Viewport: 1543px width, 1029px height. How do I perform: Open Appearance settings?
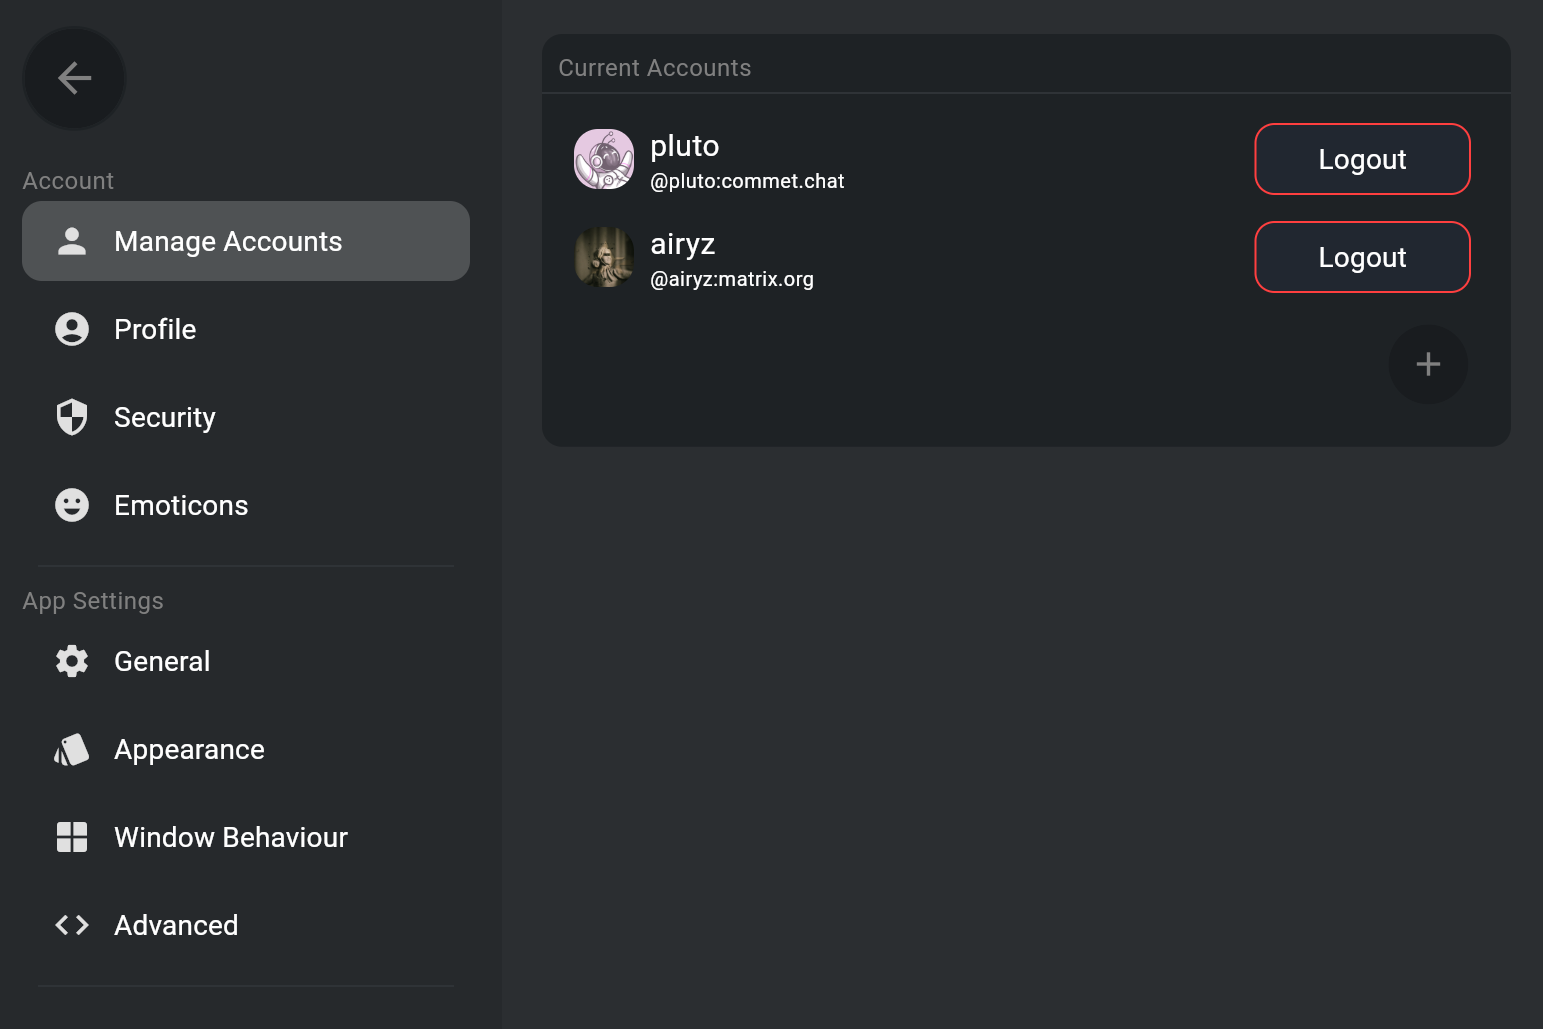[x=189, y=749]
